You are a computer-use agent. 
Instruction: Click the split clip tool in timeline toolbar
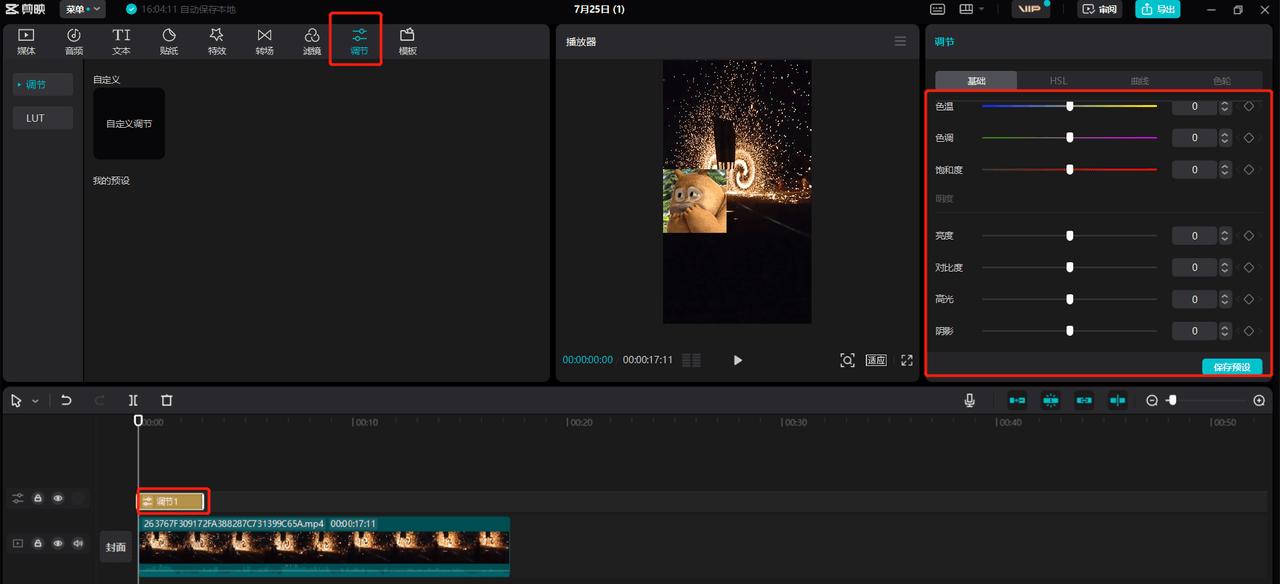tap(133, 400)
